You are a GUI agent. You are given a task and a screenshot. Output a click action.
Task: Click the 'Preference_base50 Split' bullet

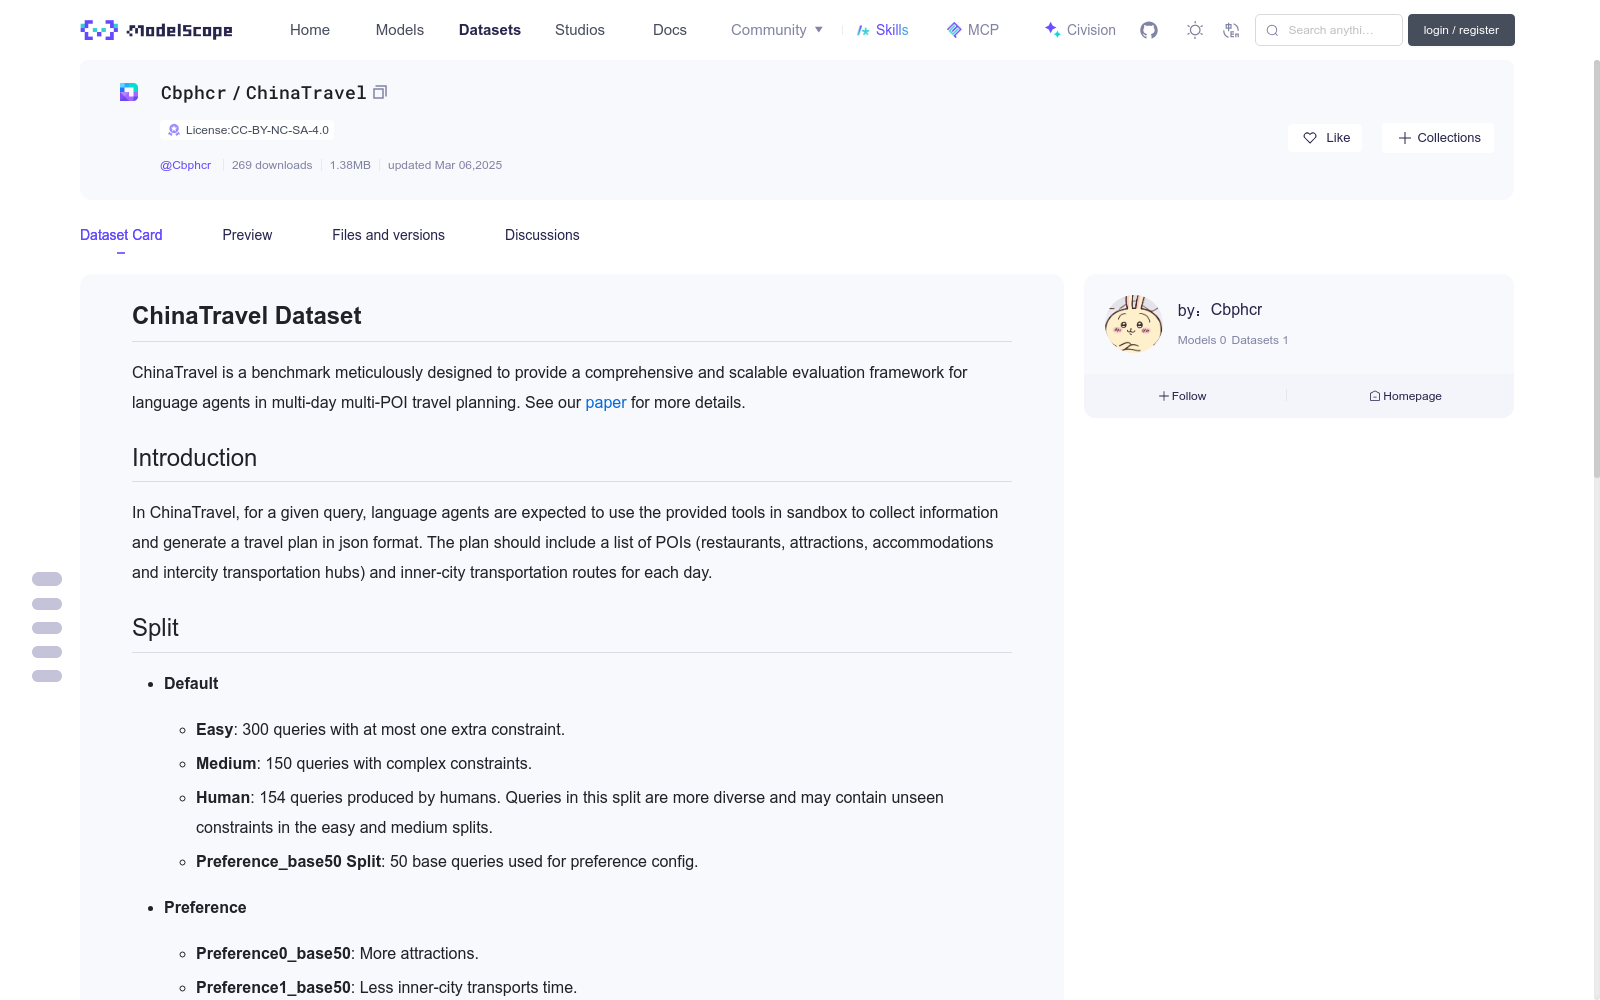(x=447, y=862)
